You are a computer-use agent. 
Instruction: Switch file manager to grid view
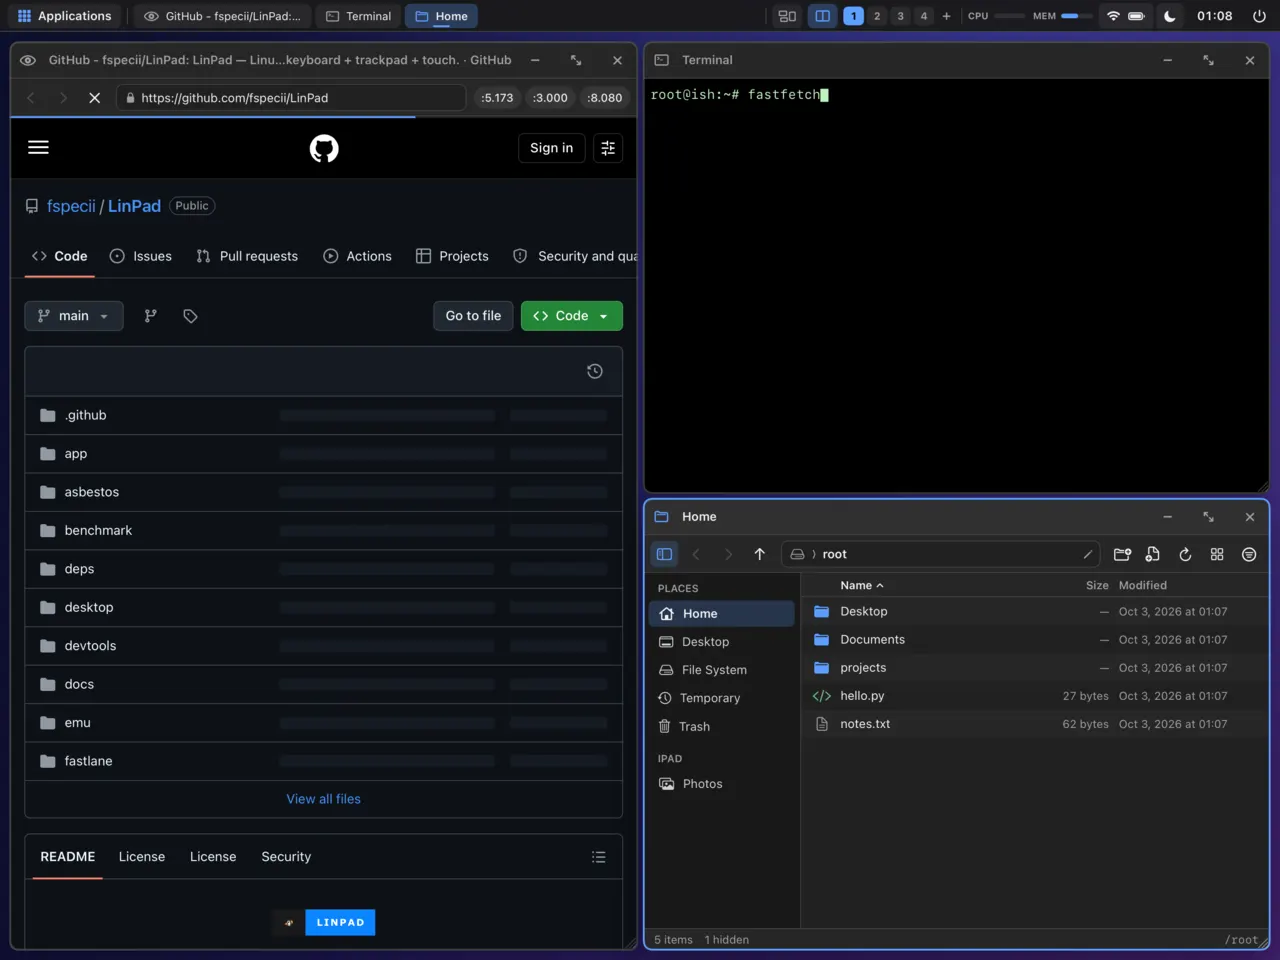point(1217,554)
